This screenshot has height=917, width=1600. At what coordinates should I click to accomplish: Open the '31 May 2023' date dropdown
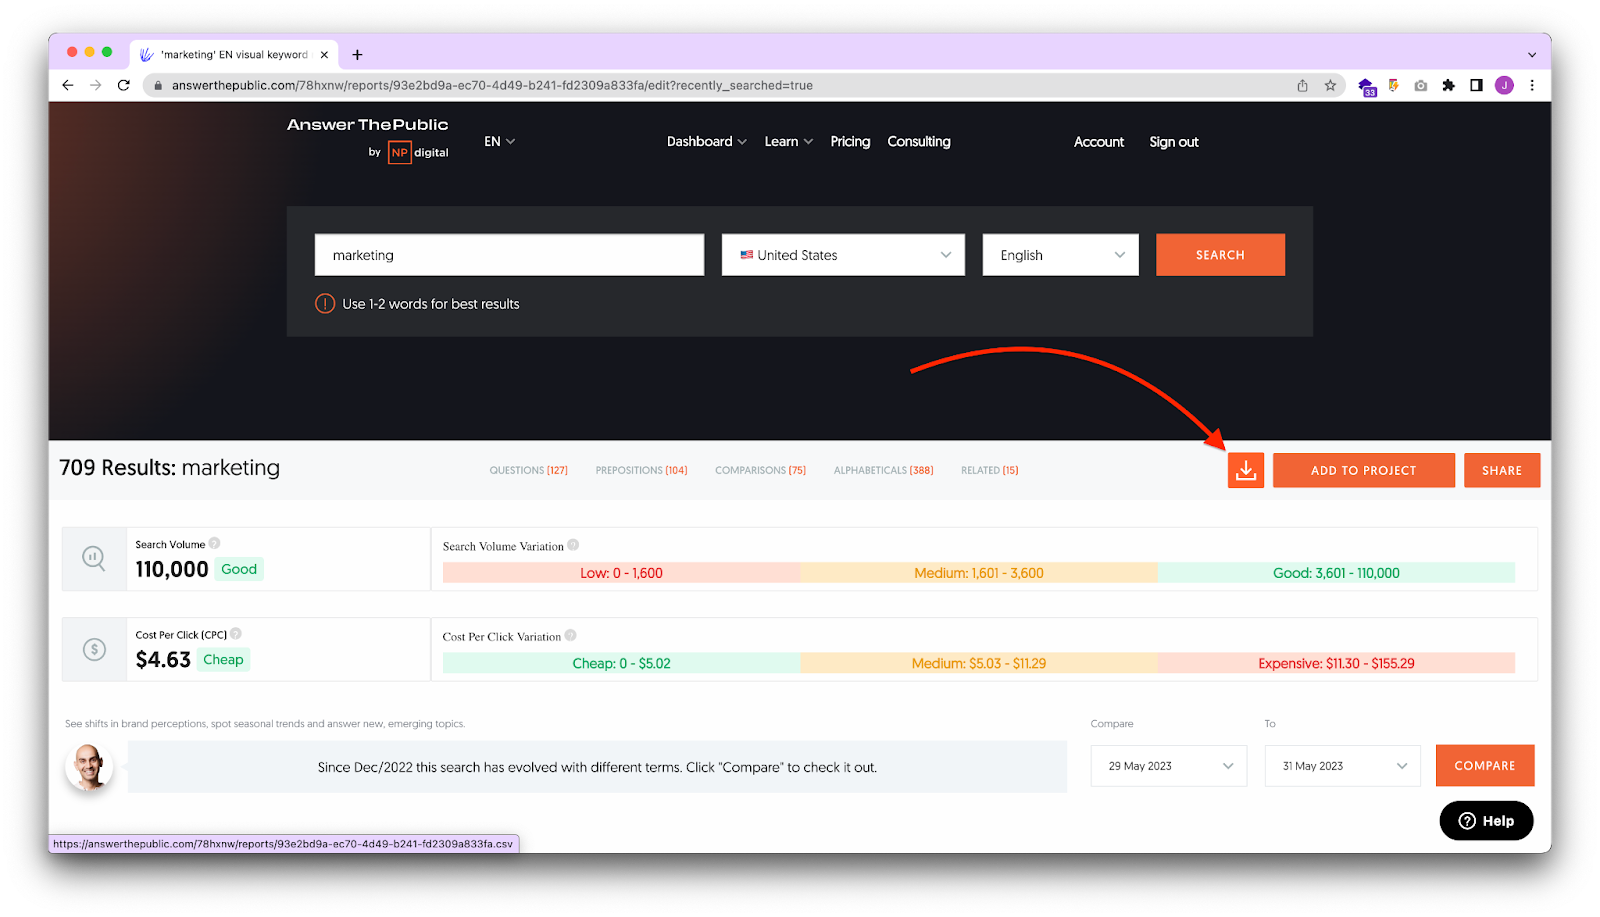[x=1342, y=766]
